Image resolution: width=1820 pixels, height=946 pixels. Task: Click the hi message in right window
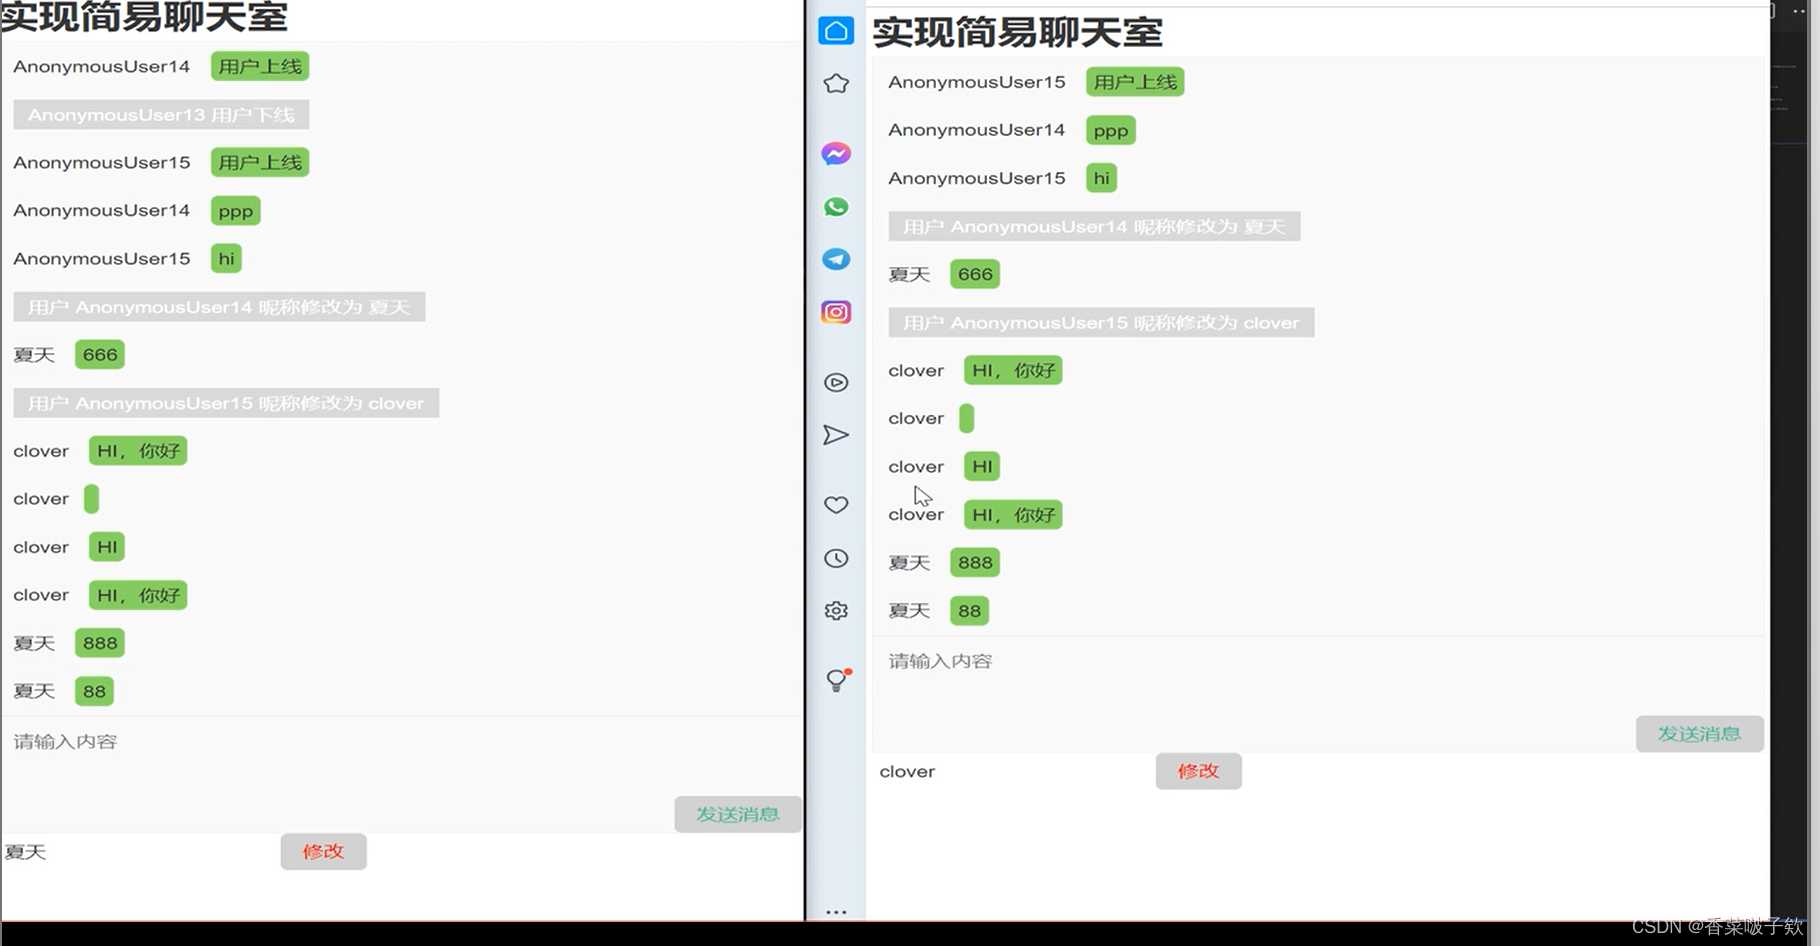click(x=1102, y=178)
